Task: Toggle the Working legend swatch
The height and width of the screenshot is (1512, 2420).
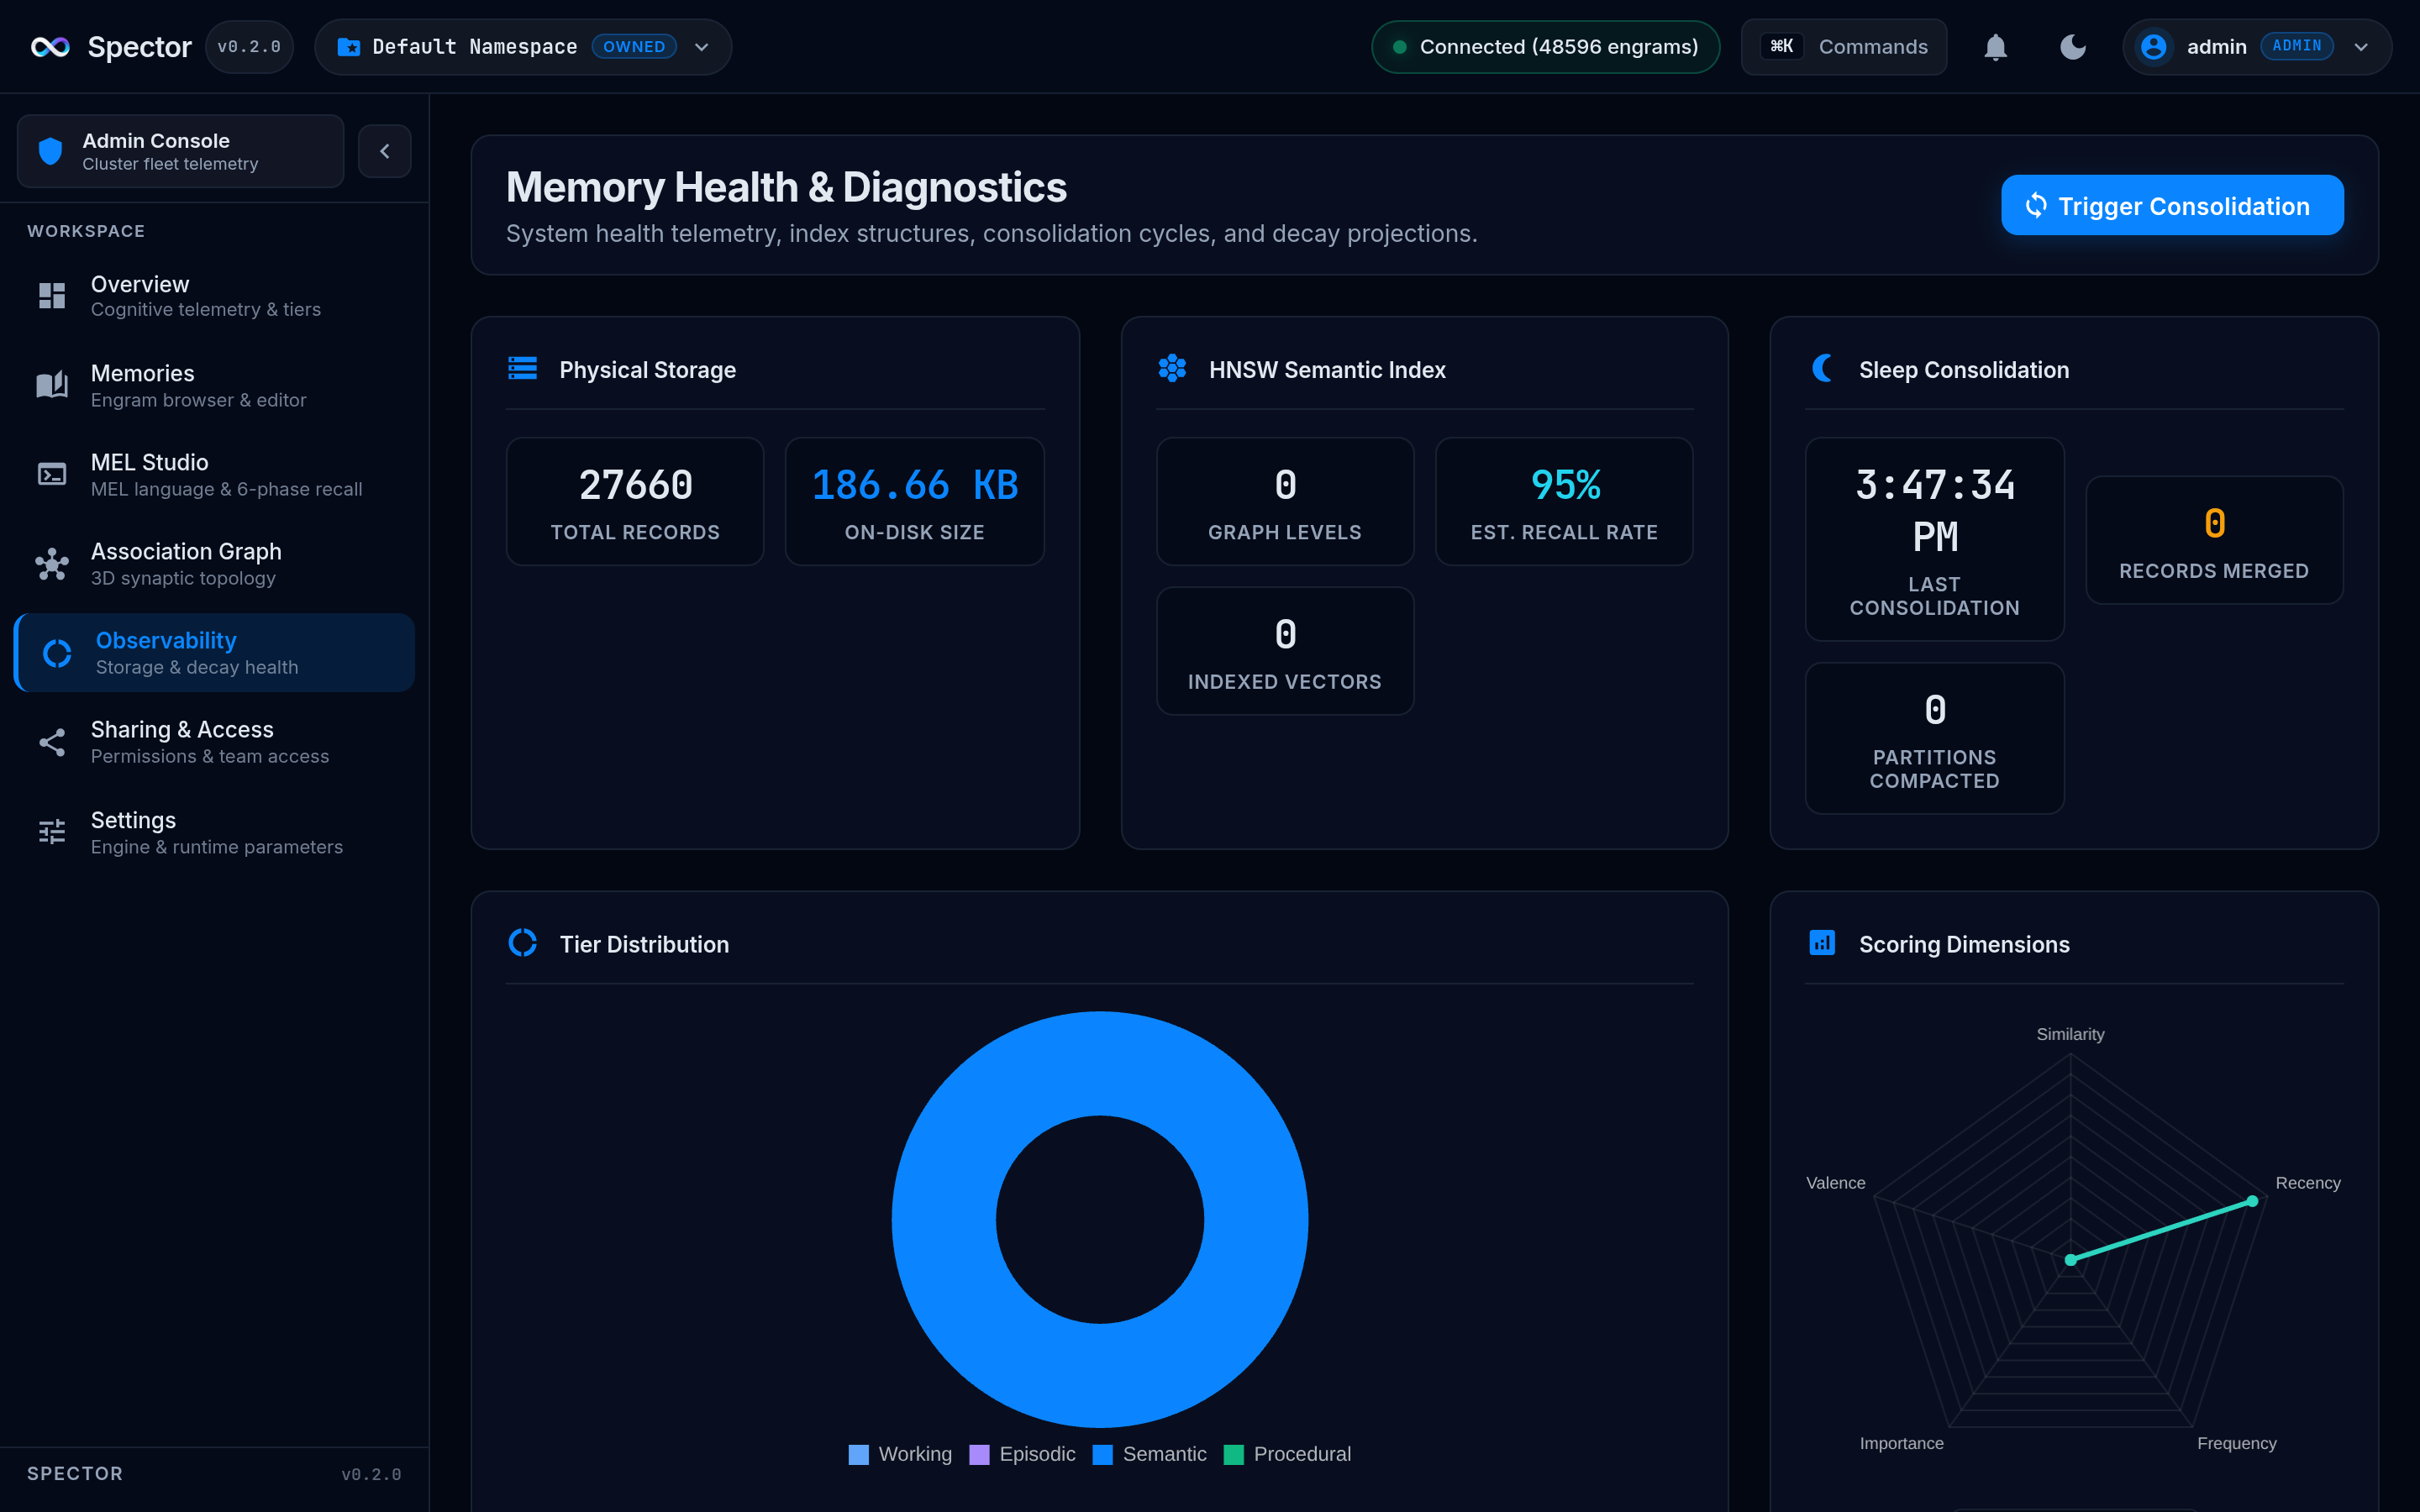Action: coord(858,1454)
